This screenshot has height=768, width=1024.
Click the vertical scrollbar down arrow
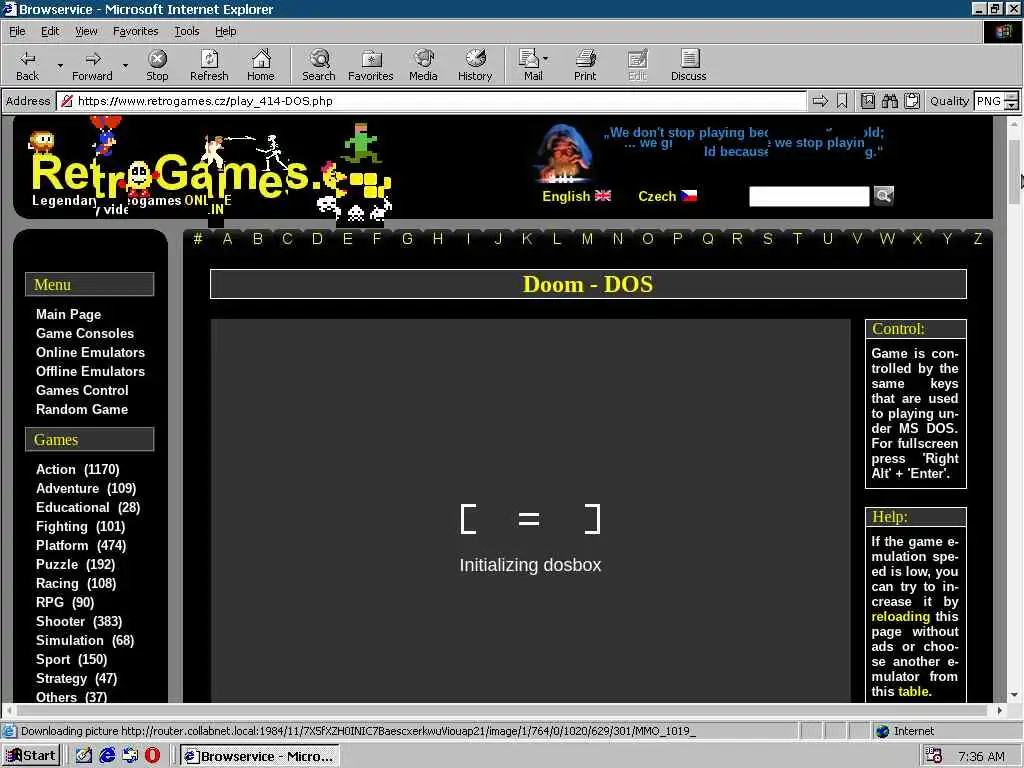(1014, 696)
